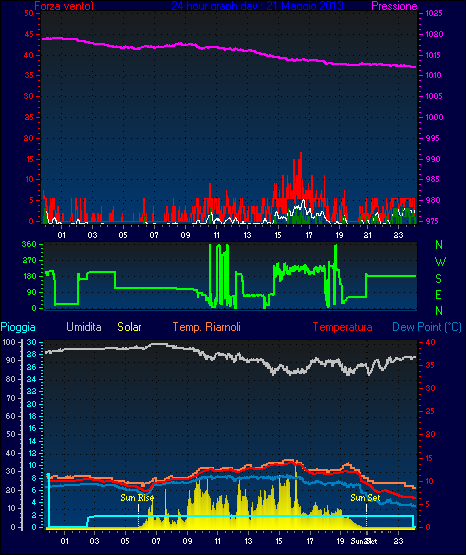Click the 50 wind speed axis value
The image size is (466, 555).
[x=29, y=13]
